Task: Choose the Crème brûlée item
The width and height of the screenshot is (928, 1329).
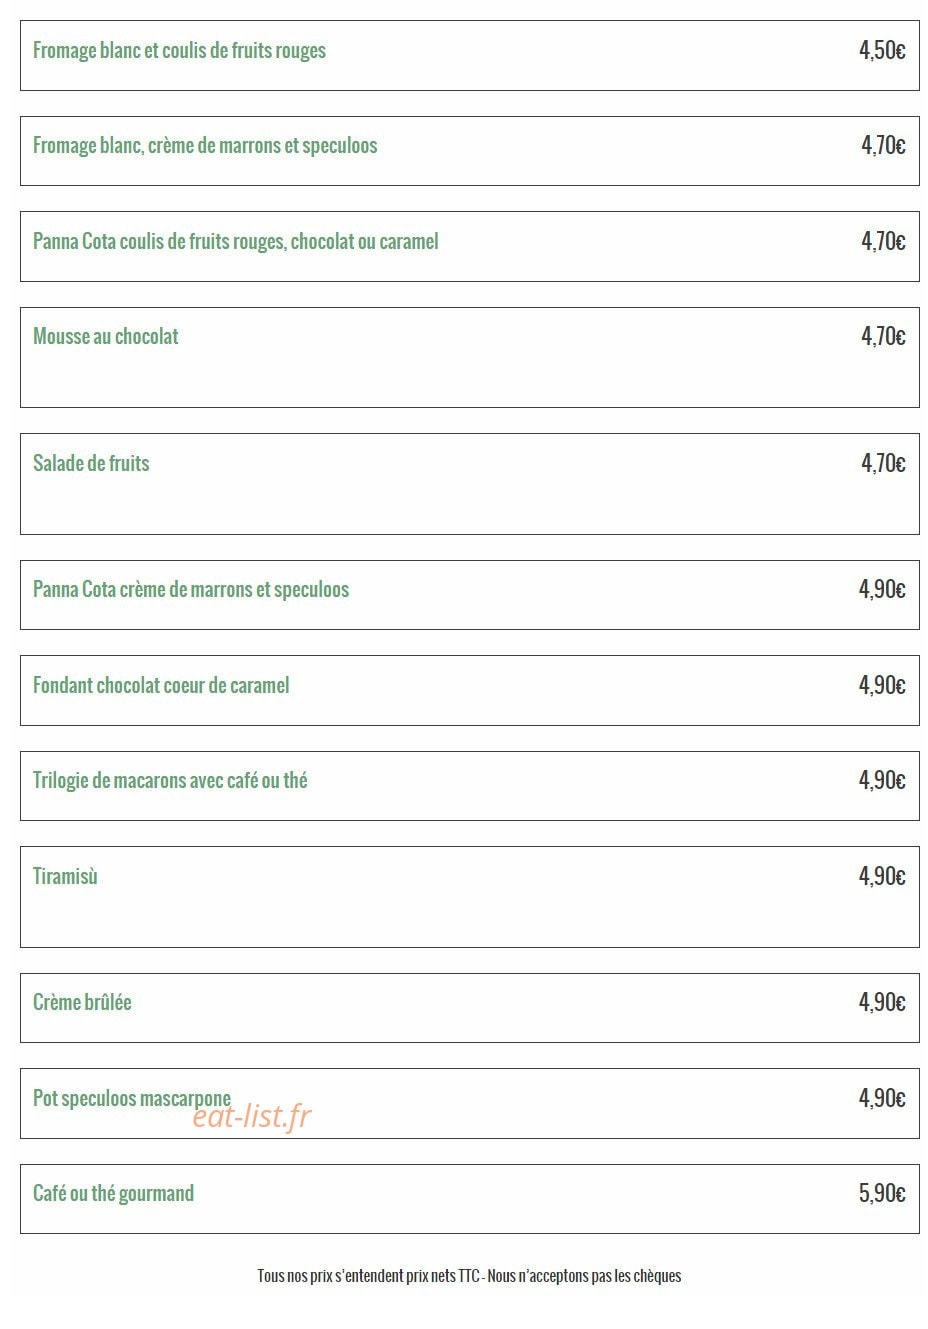Action: (469, 1008)
